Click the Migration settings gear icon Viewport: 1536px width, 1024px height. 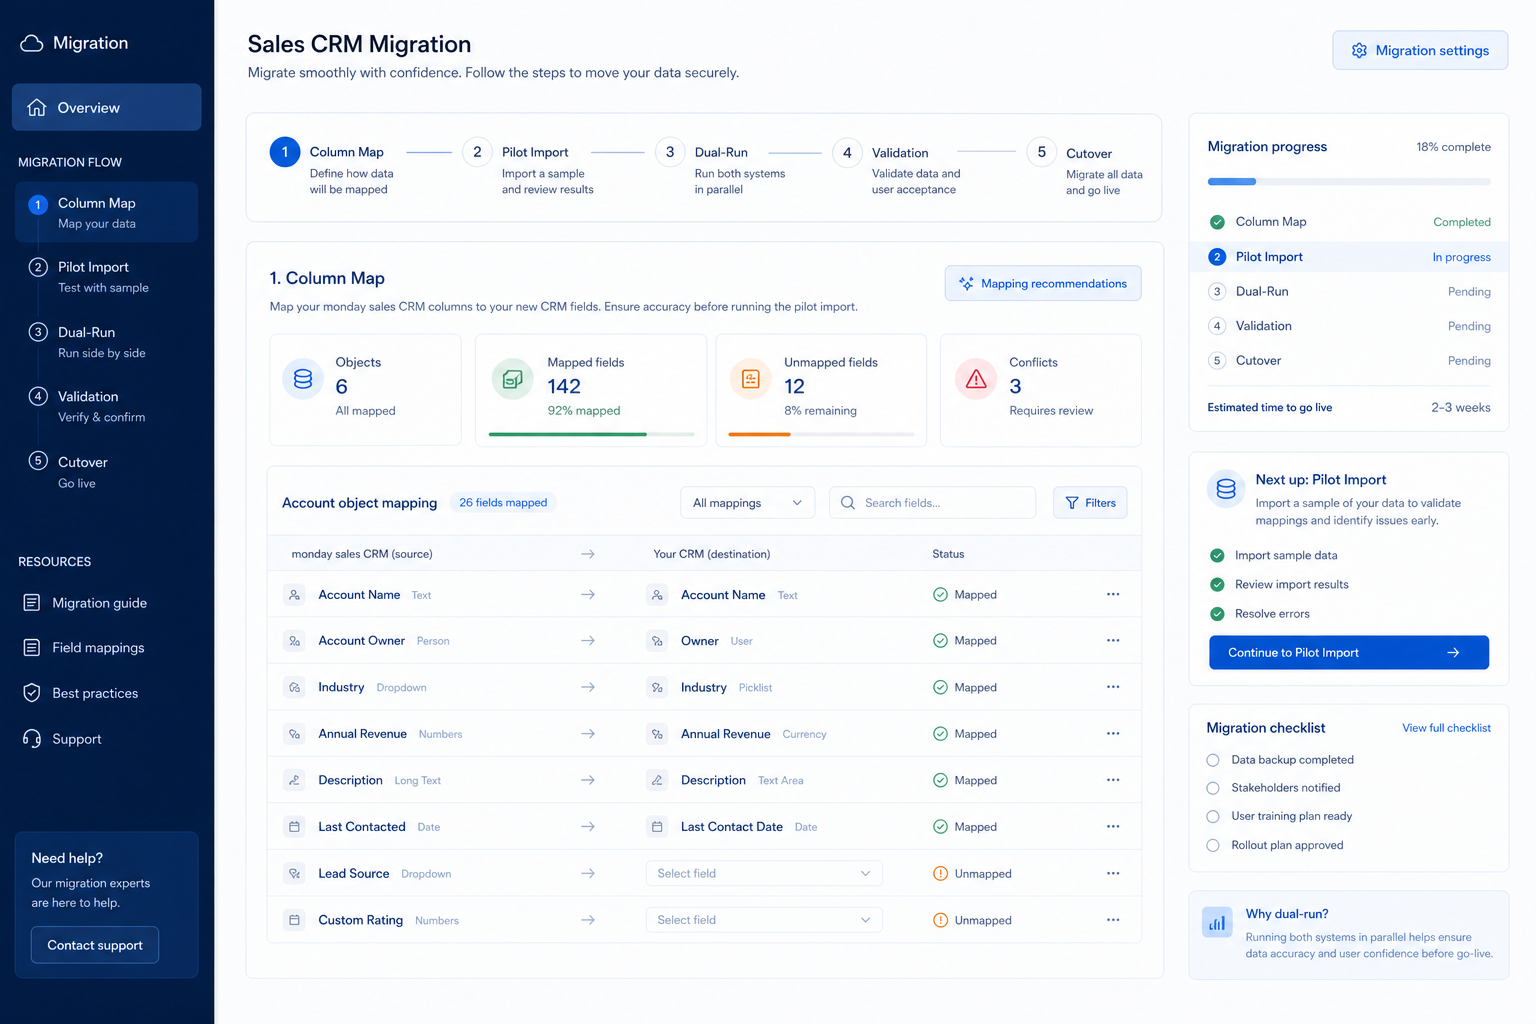pyautogui.click(x=1359, y=50)
